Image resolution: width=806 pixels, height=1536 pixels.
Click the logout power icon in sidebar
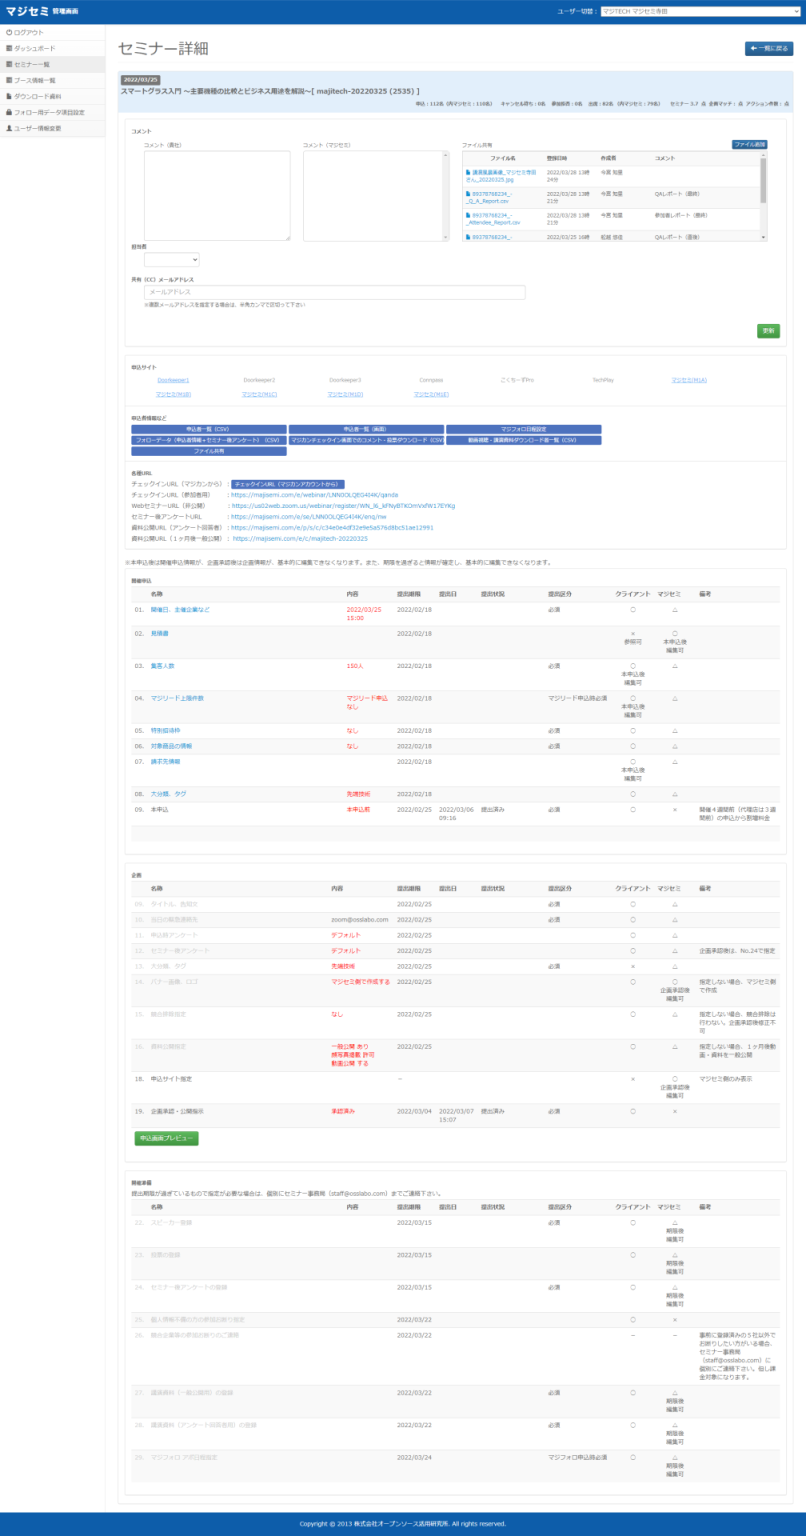point(9,32)
